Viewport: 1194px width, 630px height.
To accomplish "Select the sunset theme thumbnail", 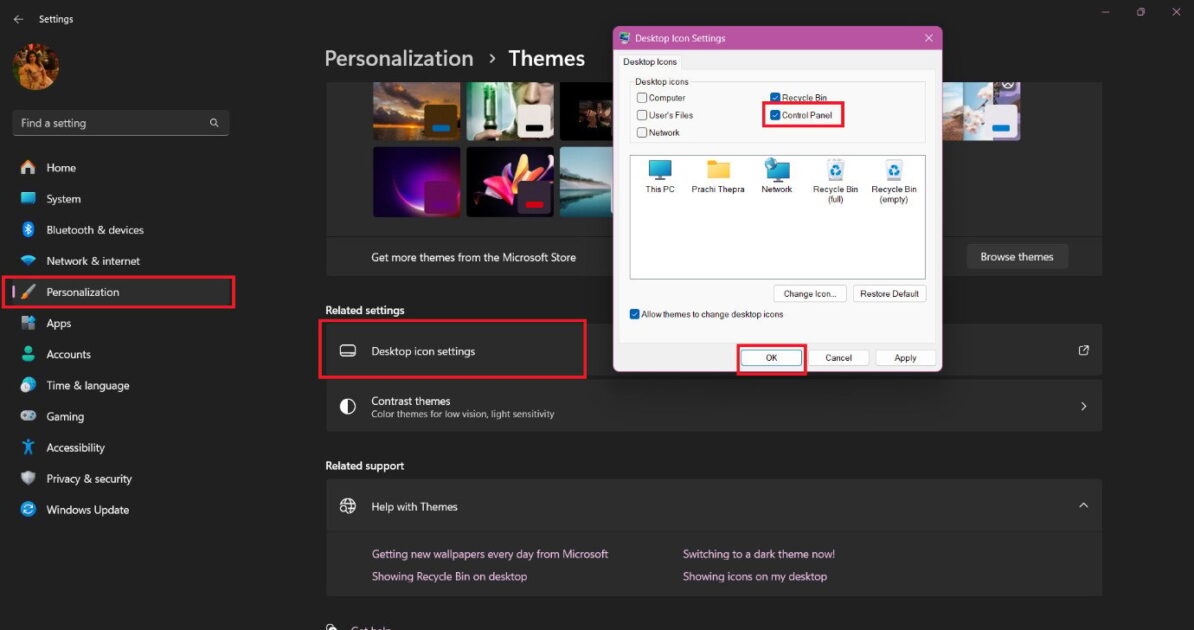I will 417,111.
